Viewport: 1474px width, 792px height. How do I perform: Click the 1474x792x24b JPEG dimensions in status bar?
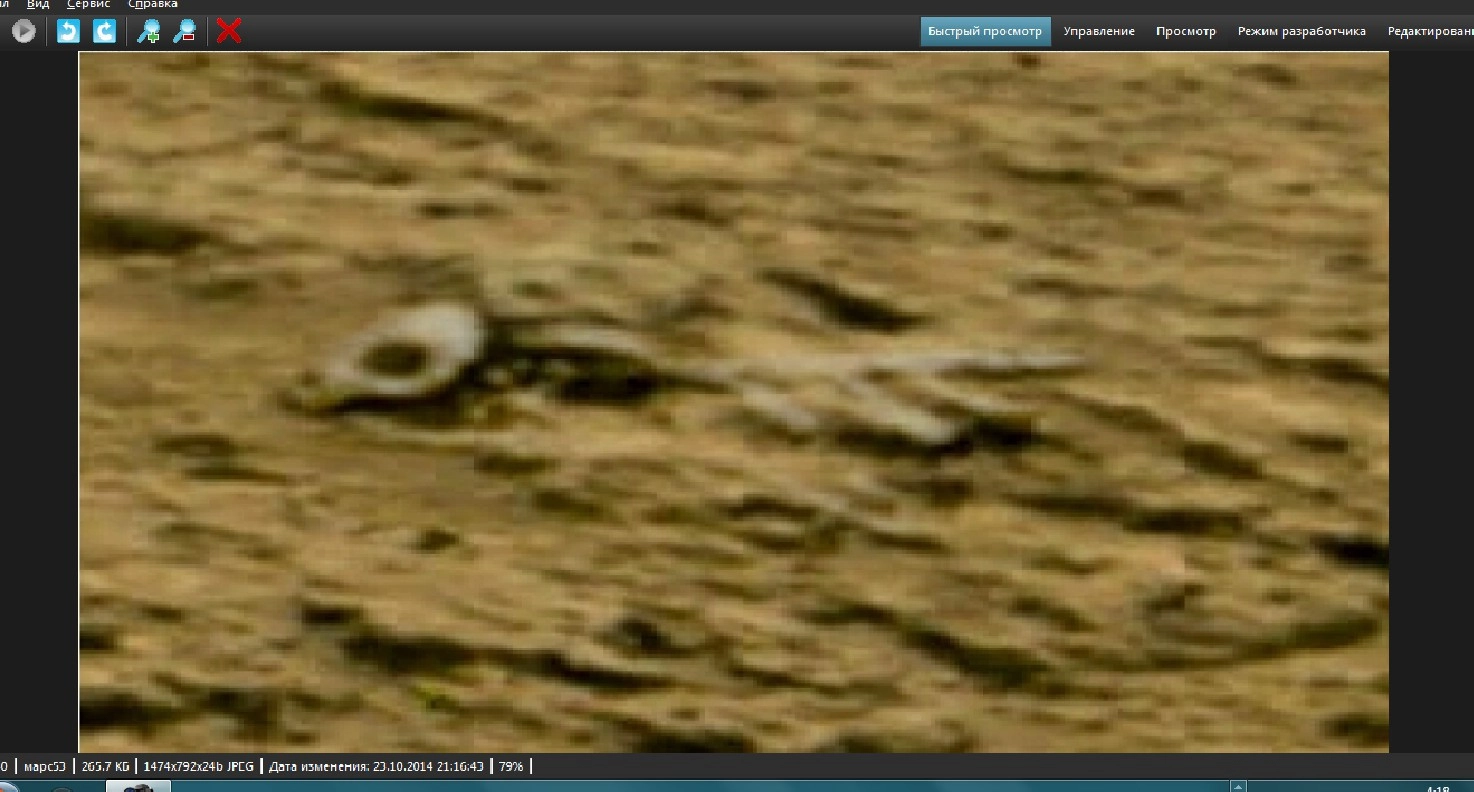click(x=198, y=767)
